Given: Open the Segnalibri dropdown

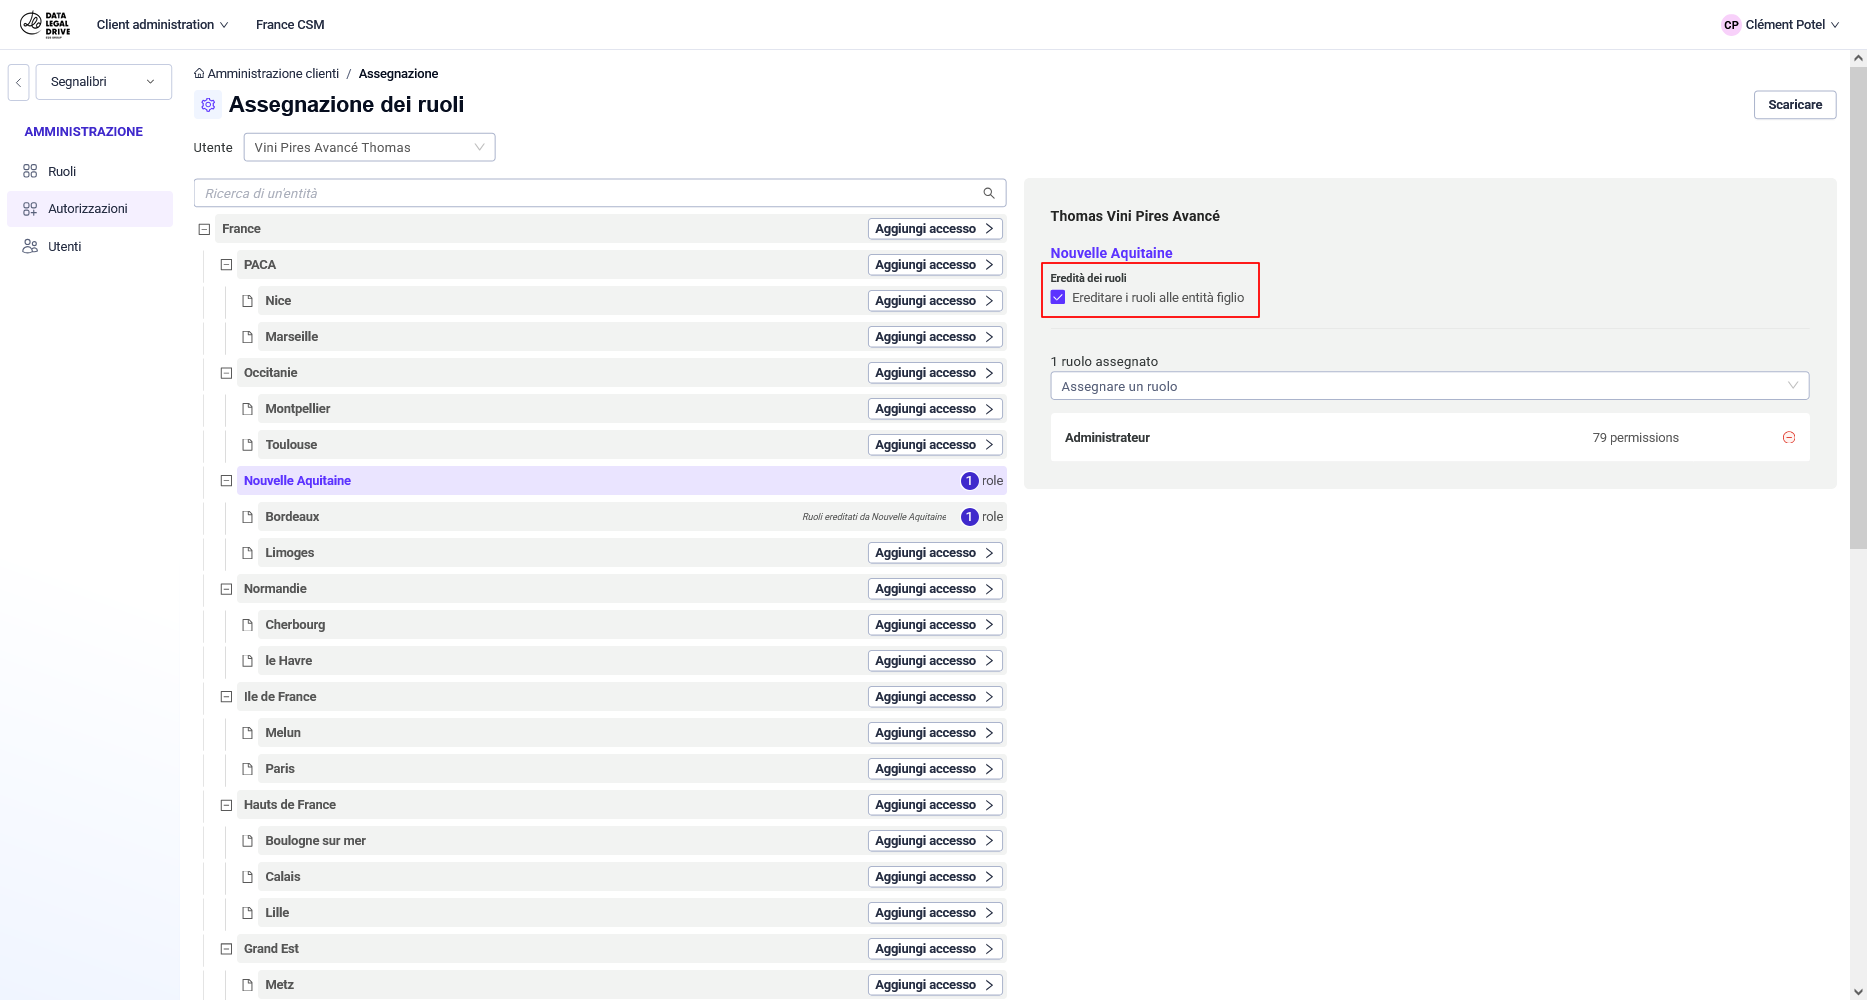Looking at the screenshot, I should [x=104, y=82].
